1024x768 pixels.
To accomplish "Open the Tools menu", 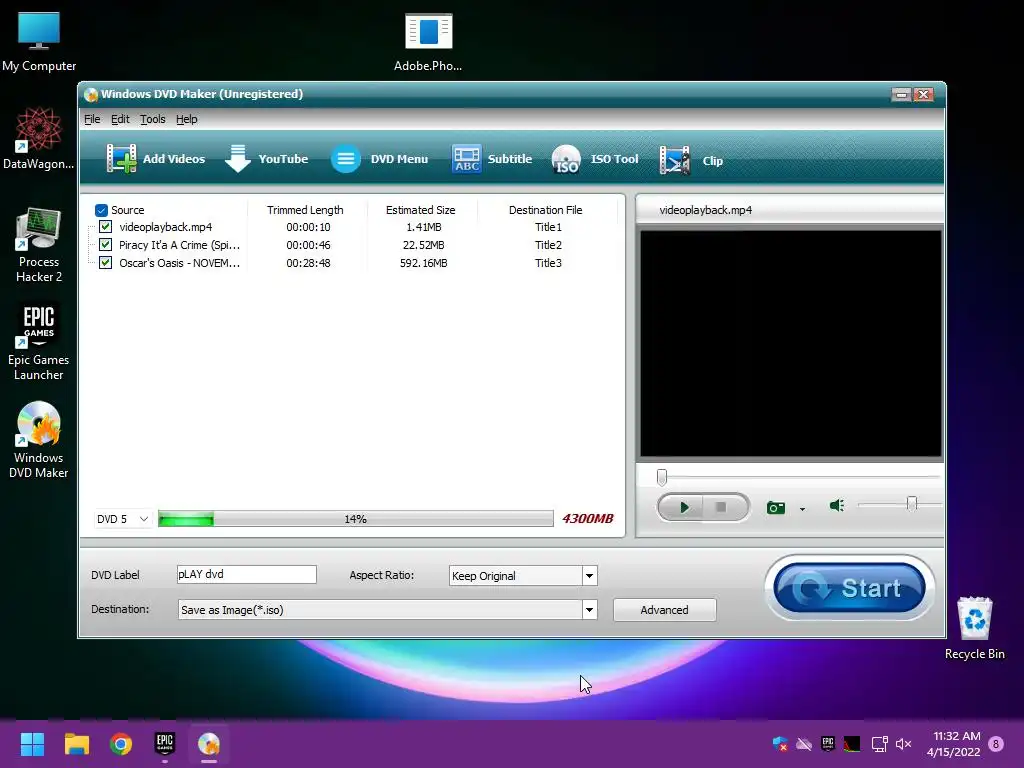I will [x=153, y=119].
